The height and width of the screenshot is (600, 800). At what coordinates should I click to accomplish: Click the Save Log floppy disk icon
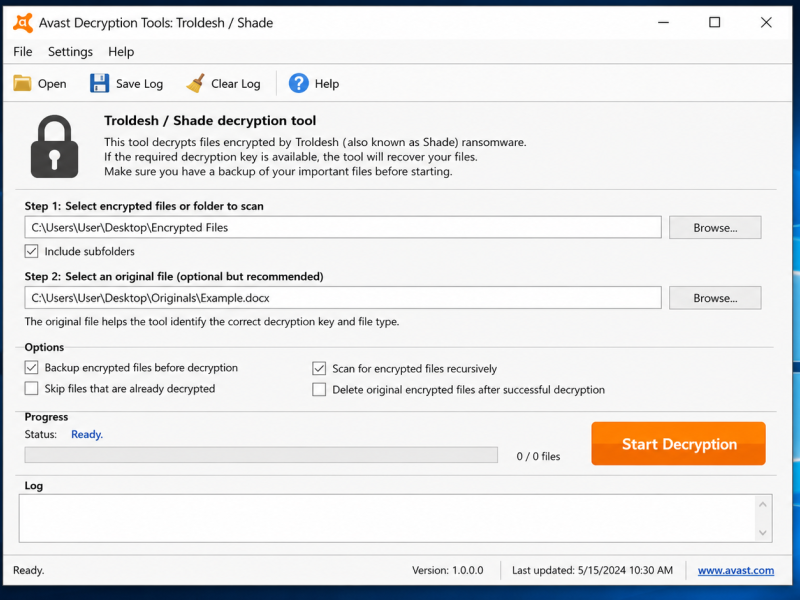coord(99,83)
